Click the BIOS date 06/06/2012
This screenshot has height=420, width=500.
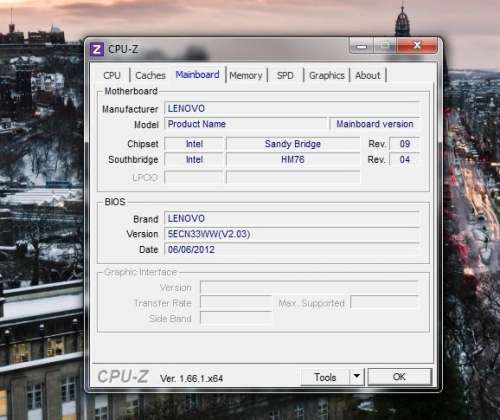[x=292, y=250]
